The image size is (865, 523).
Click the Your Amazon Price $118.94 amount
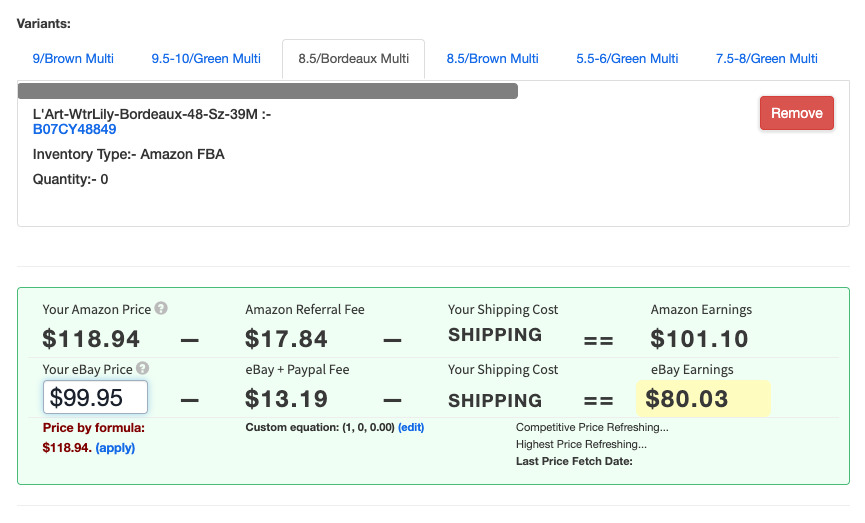91,339
